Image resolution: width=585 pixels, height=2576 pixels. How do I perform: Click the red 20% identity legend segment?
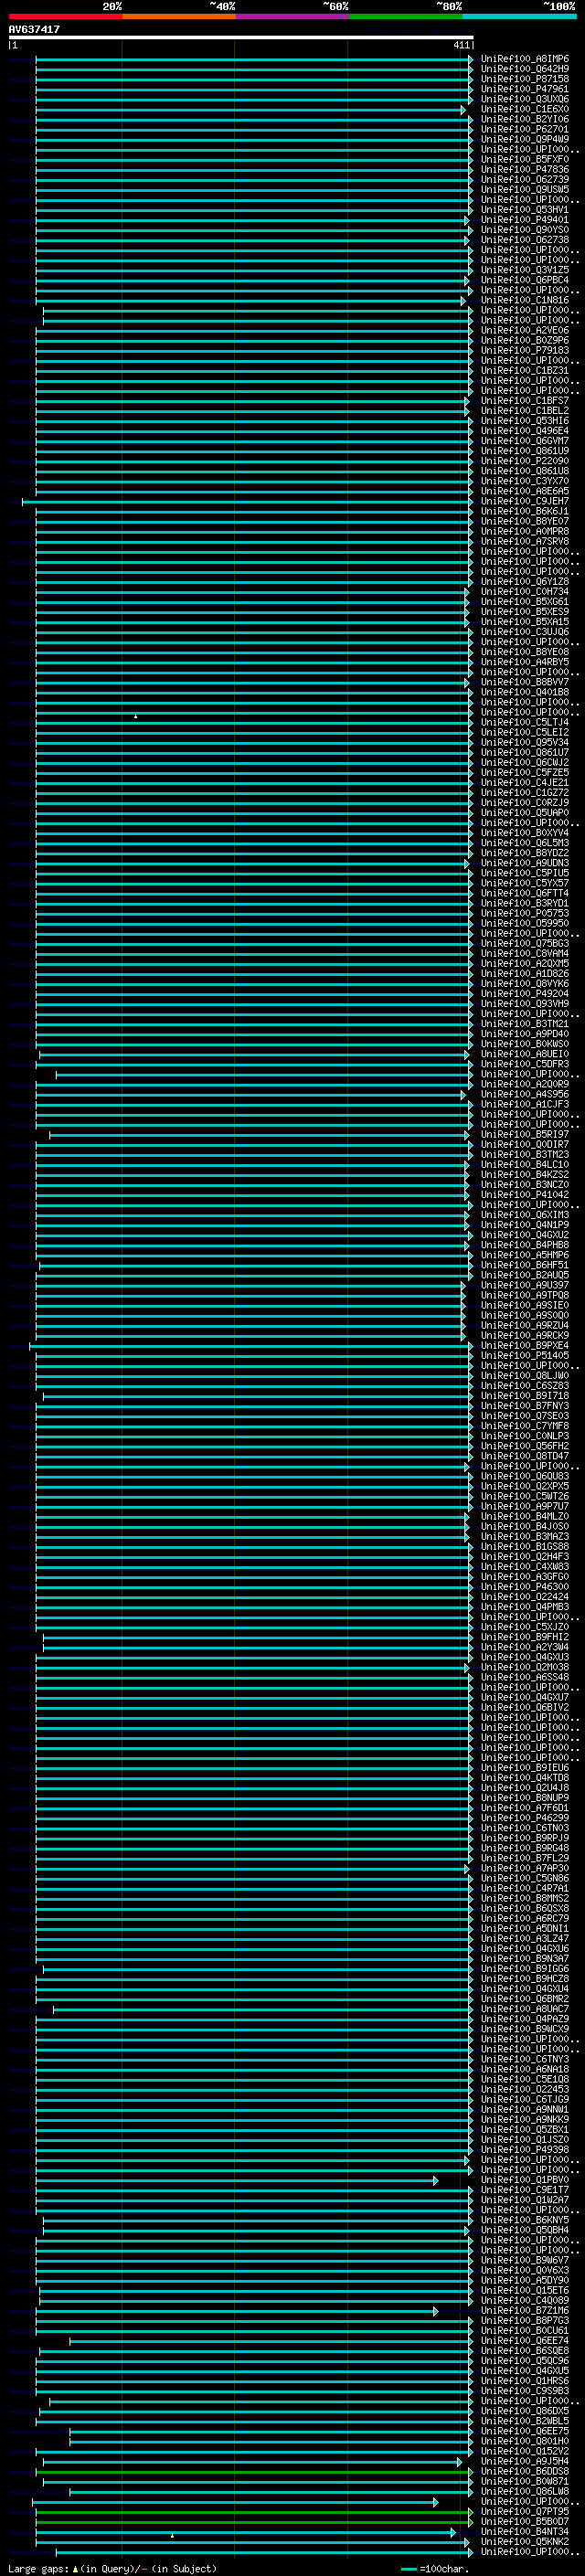pos(65,16)
